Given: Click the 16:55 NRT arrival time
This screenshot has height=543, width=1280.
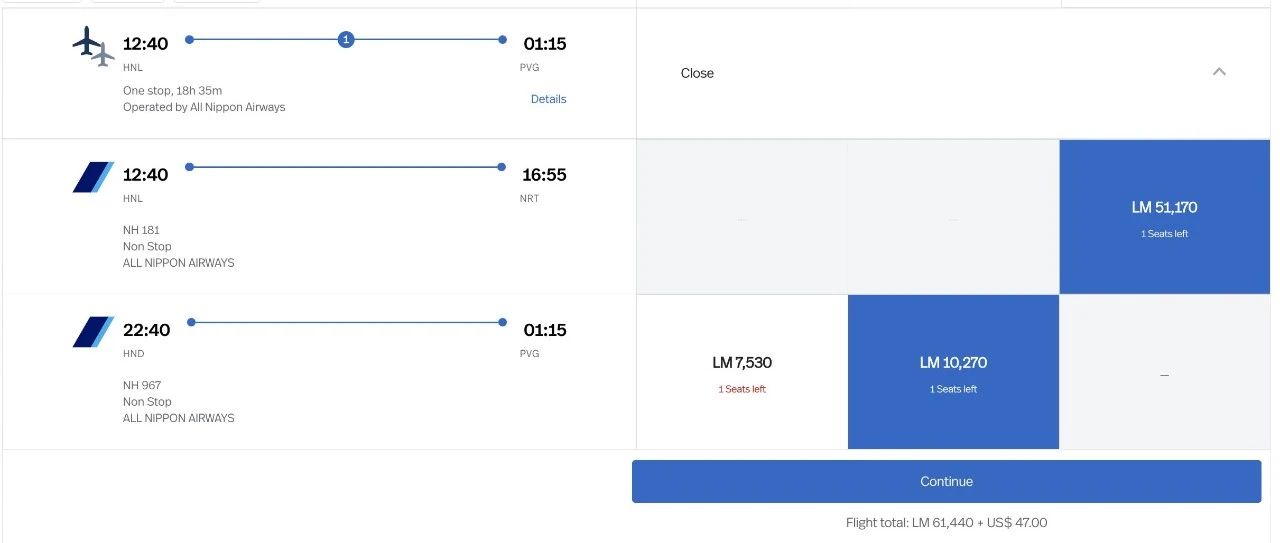Looking at the screenshot, I should (x=544, y=175).
